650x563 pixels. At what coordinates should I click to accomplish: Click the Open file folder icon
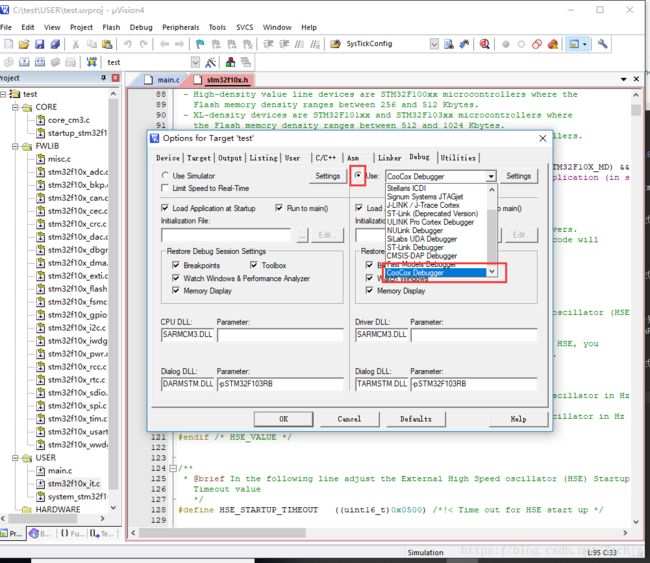pyautogui.click(x=24, y=44)
